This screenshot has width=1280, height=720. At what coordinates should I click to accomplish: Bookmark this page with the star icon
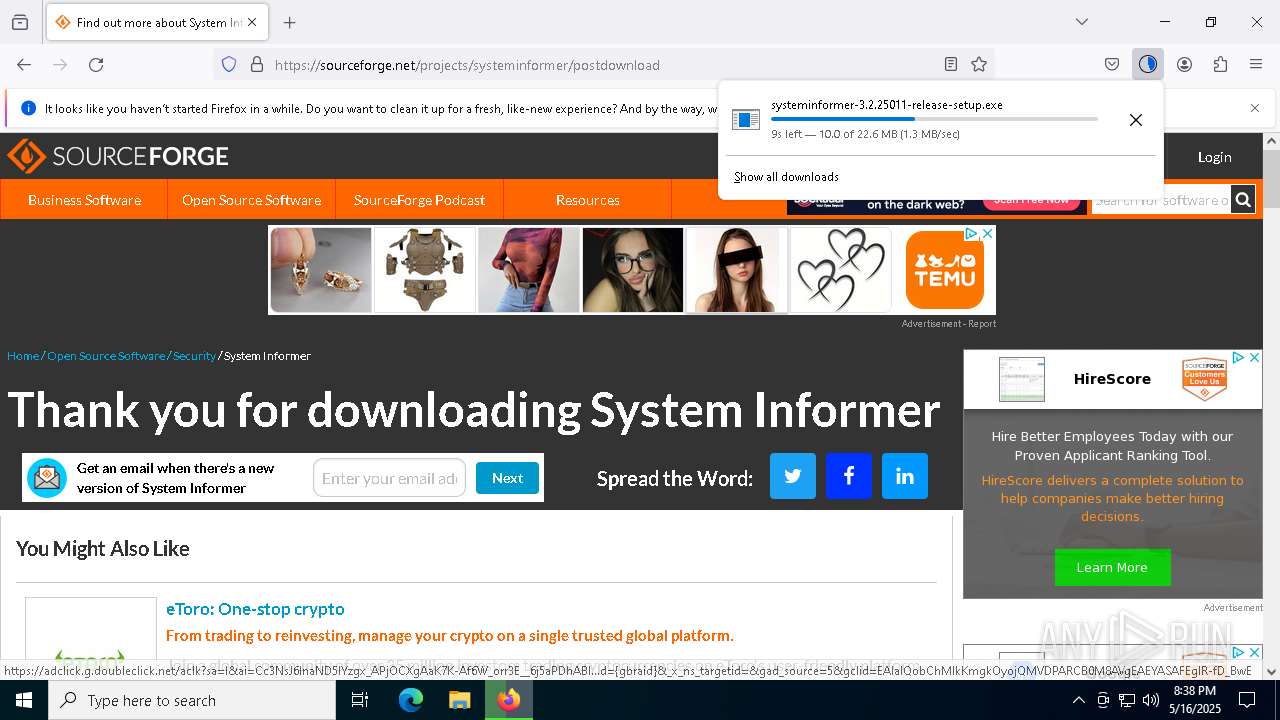point(979,64)
